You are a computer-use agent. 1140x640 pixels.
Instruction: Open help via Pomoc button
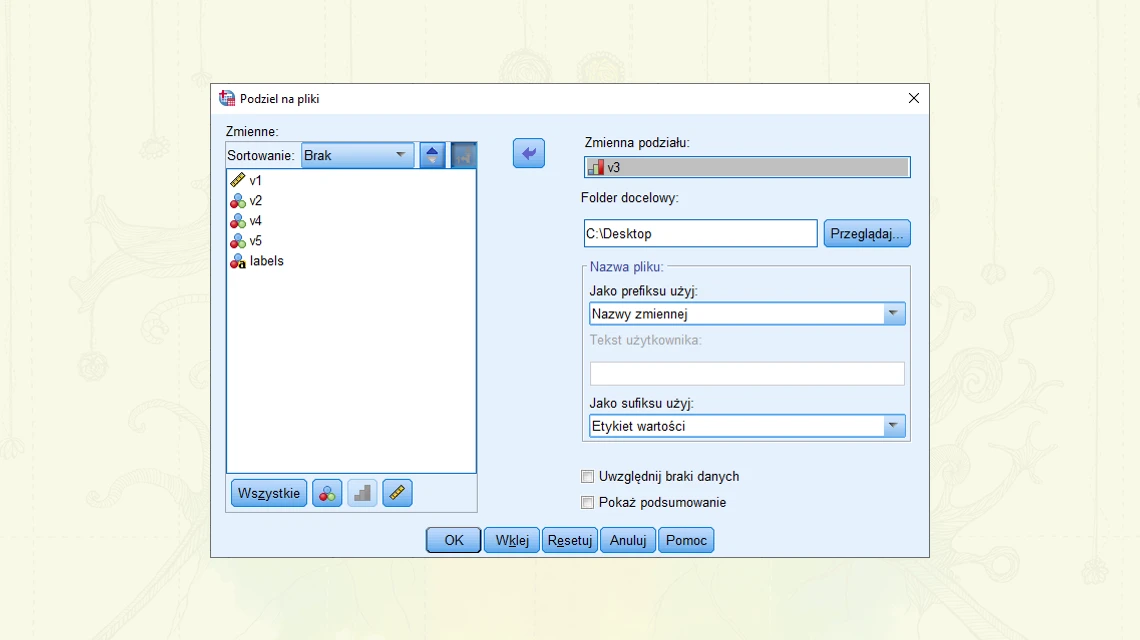coord(686,540)
